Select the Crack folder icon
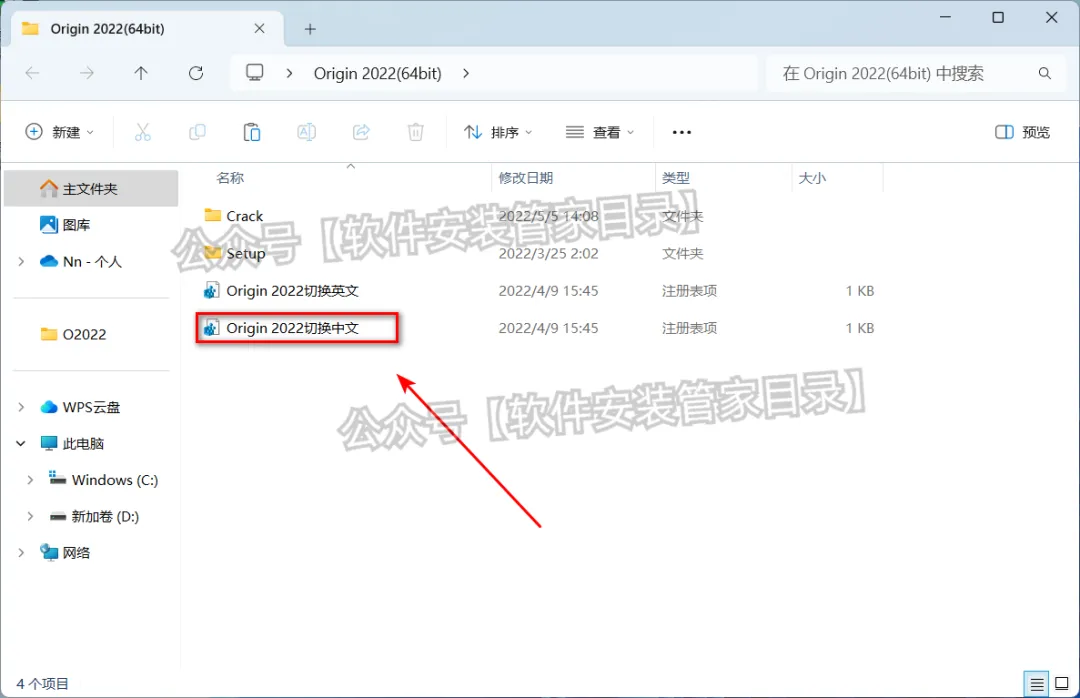Screen dimensions: 1080x698 click(213, 215)
